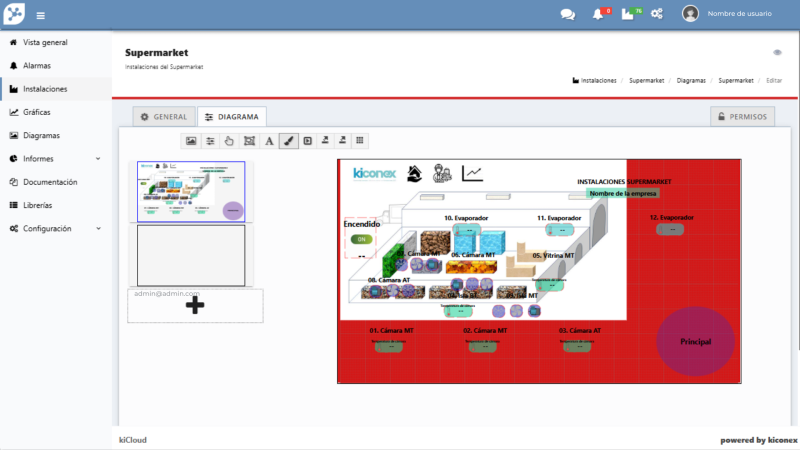Activate the paintbrush tool in toolbar
Screen dimensions: 800x450
288,141
